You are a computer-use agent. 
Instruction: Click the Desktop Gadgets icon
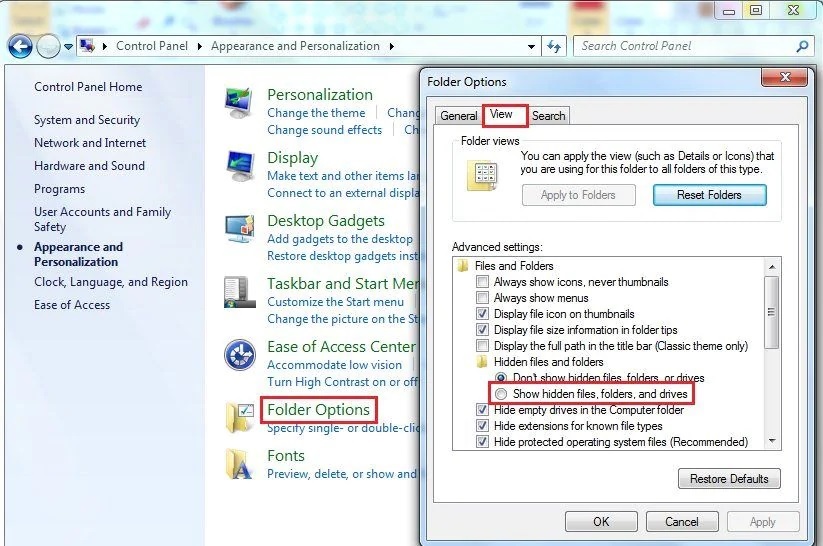[239, 229]
